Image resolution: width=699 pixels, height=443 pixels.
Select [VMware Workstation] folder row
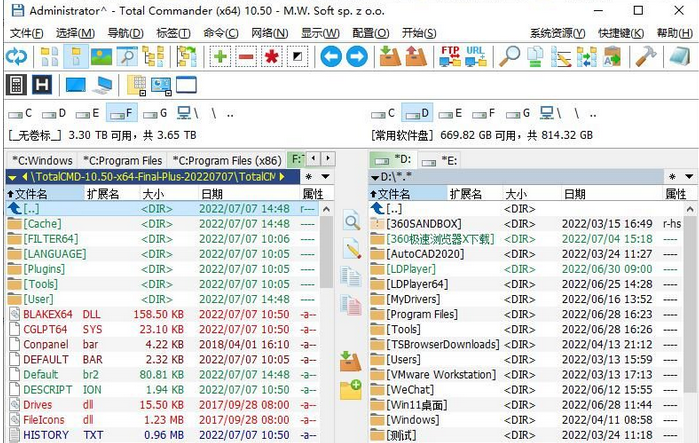[x=525, y=375]
